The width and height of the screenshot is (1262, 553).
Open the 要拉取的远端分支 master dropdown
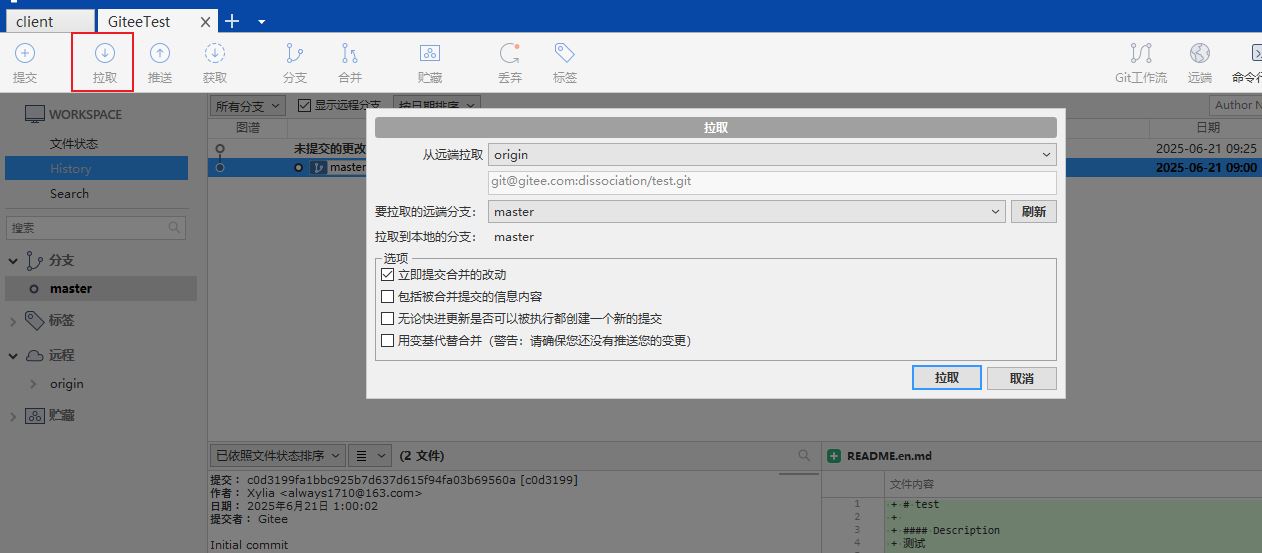pyautogui.click(x=746, y=212)
